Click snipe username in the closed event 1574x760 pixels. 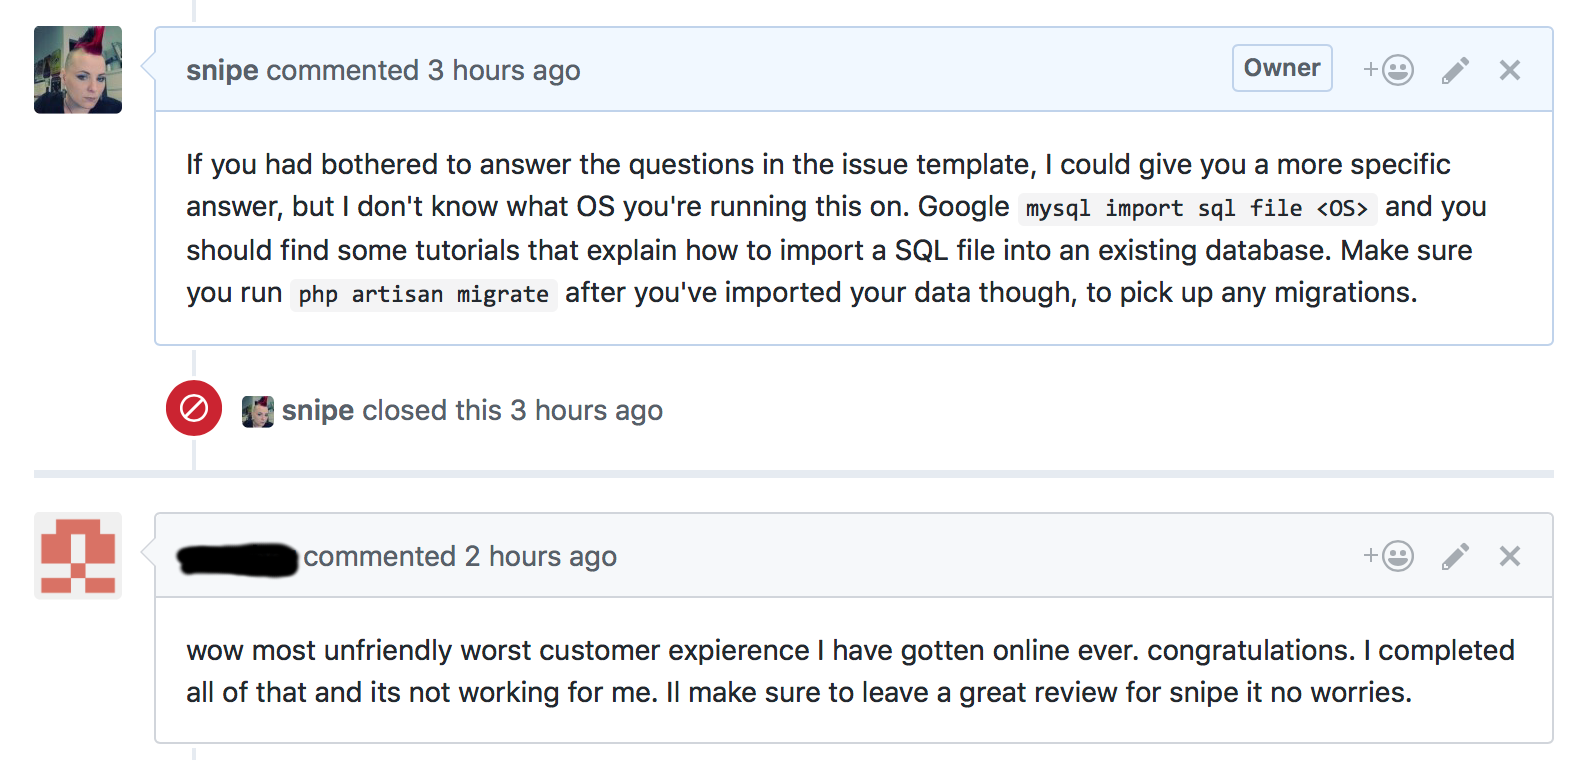318,410
